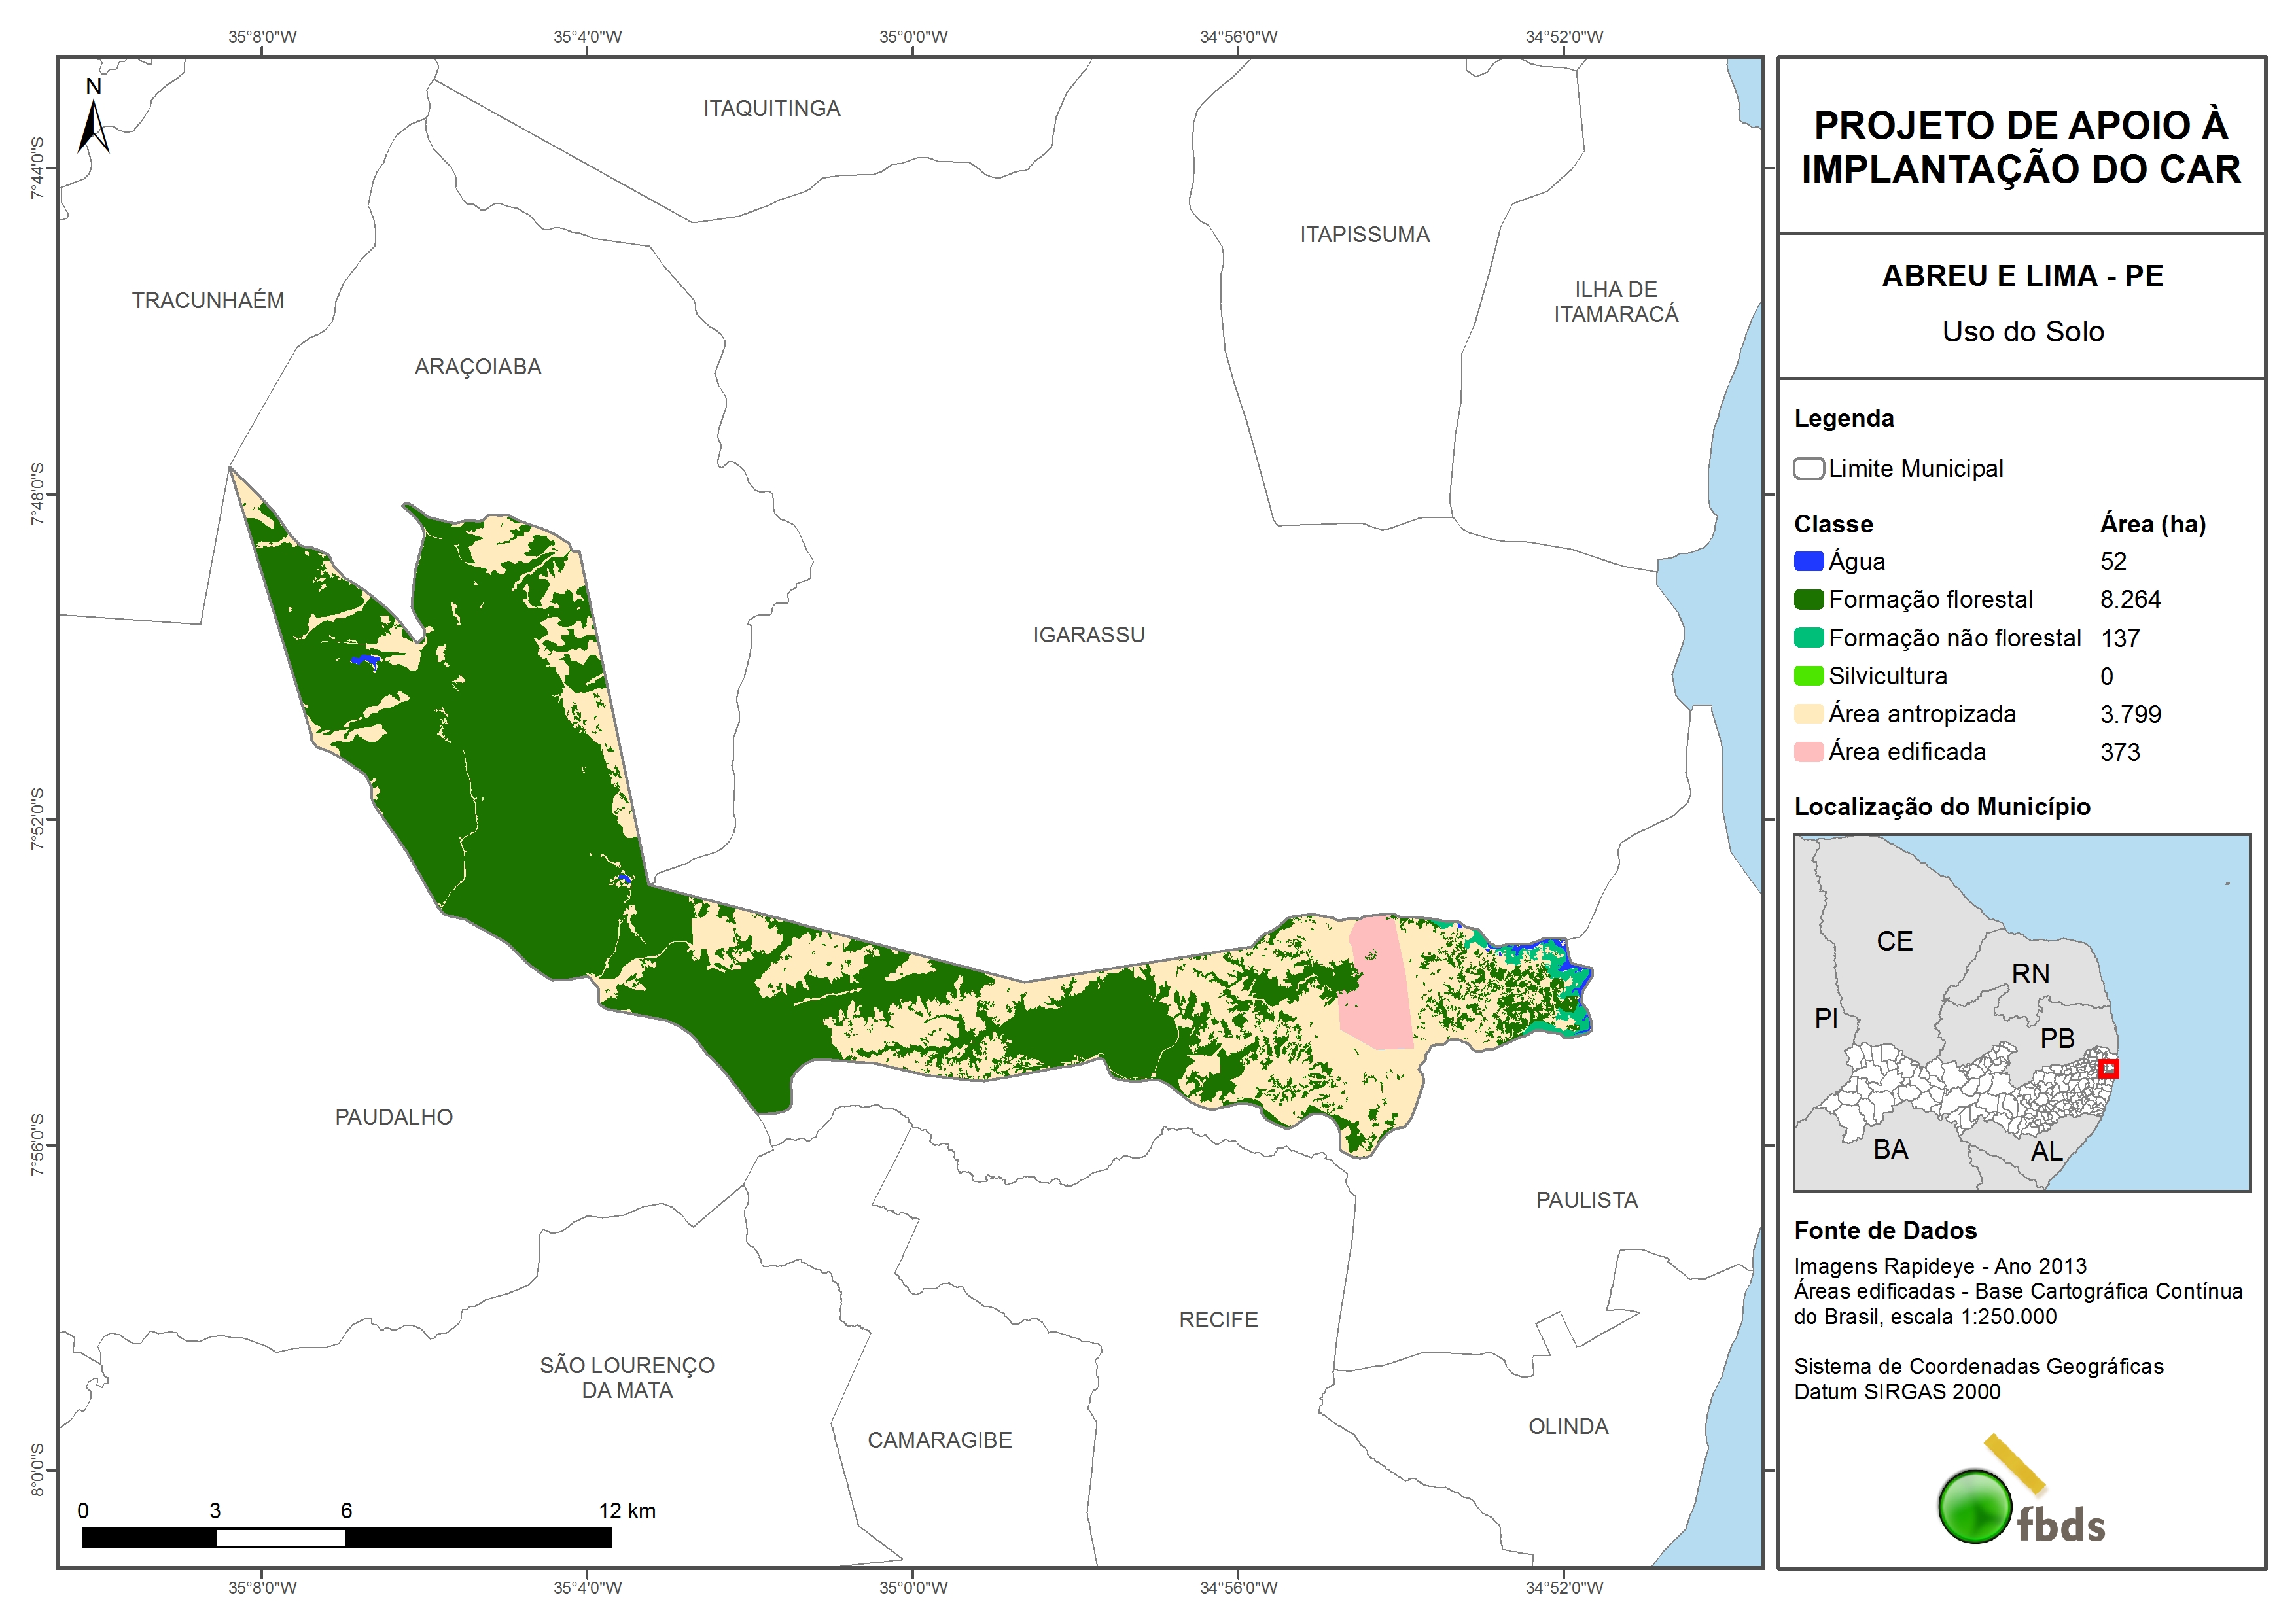Click the dark green Formação florestal swatch

point(1808,600)
